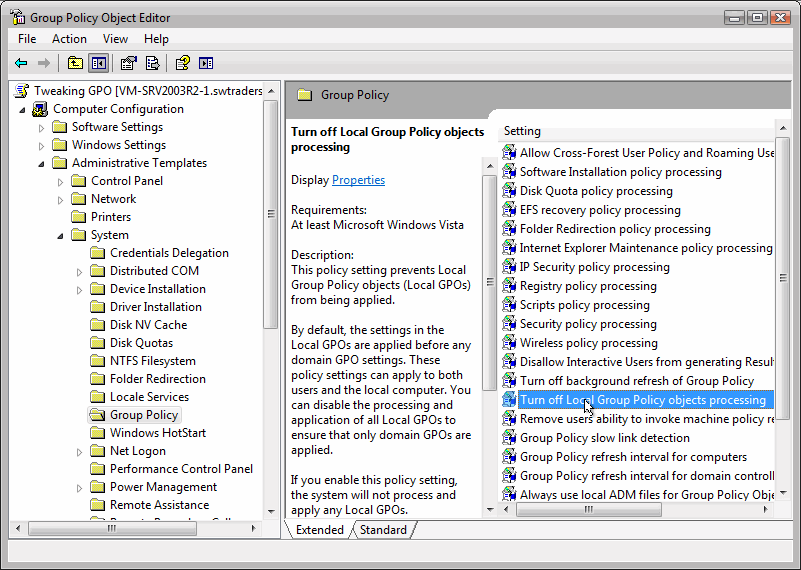The height and width of the screenshot is (570, 801).
Task: Click the icon beside Folder Redirection policy processing
Action: (x=509, y=229)
